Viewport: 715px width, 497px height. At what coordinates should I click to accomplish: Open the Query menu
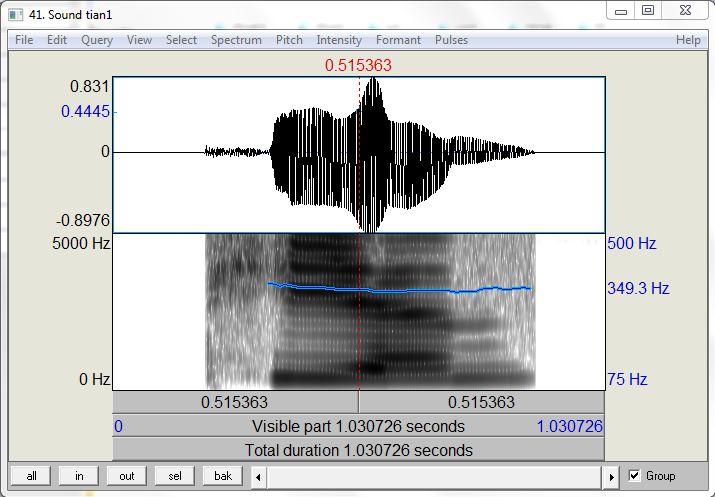click(97, 40)
